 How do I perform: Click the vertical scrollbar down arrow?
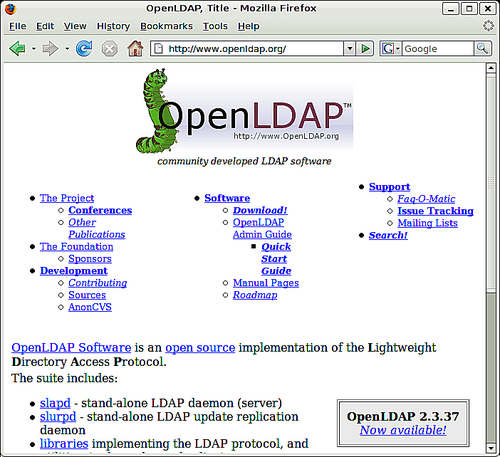(x=491, y=448)
